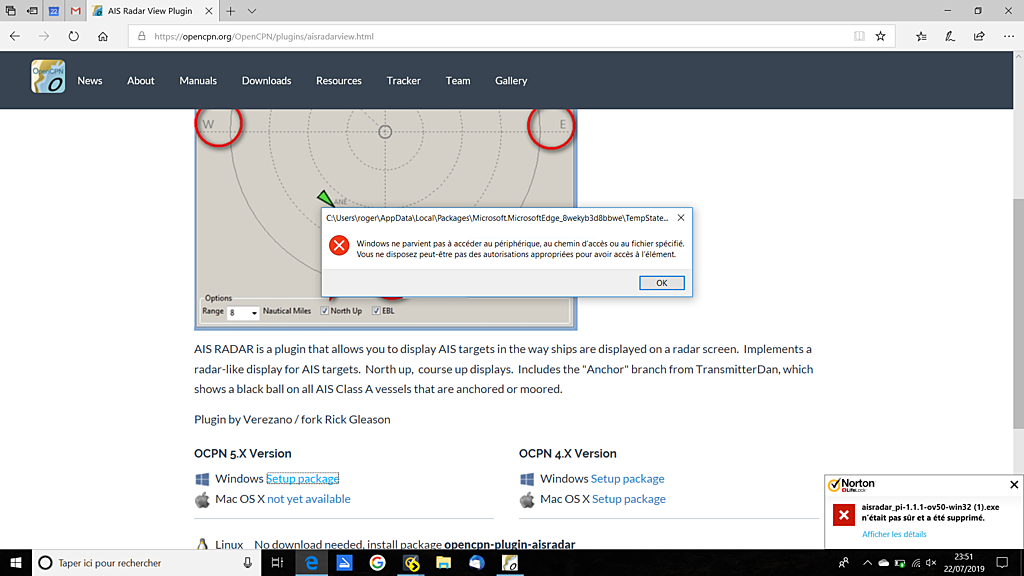This screenshot has width=1024, height=576.
Task: Open the Action Center notifications icon
Action: (1002, 562)
